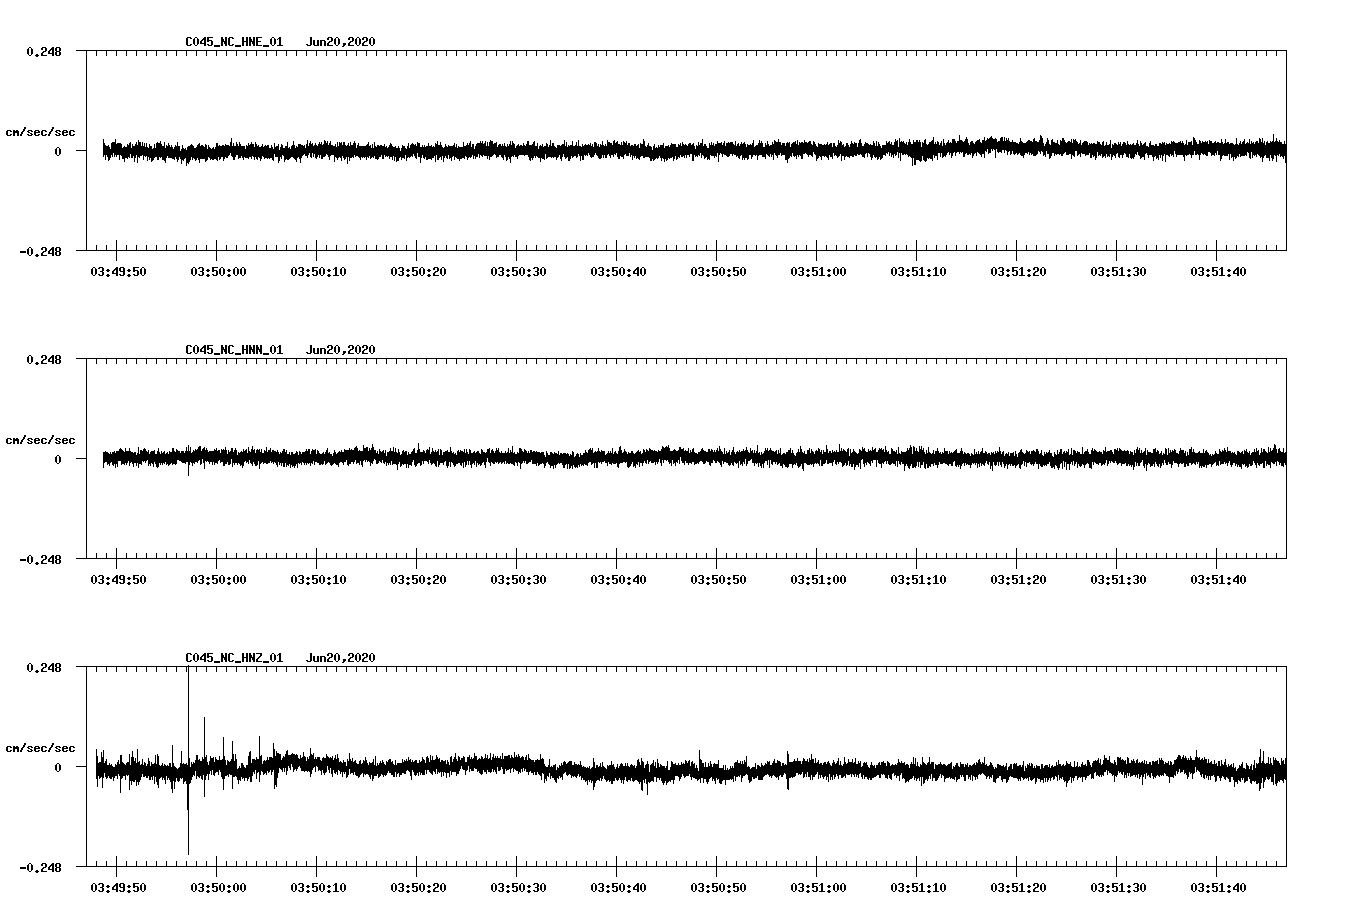1358x924 pixels.
Task: Click 03:50:00 time label on HNE plot
Action: click(x=218, y=272)
